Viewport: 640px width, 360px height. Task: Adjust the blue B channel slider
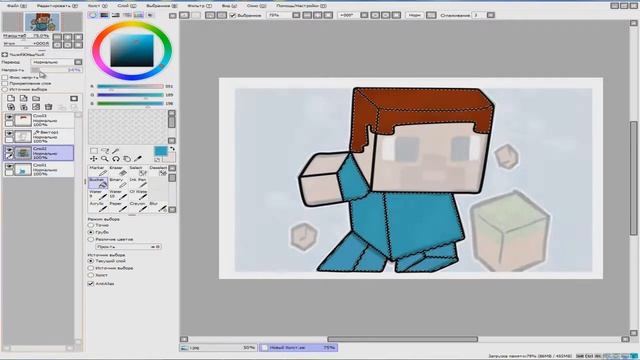130,103
